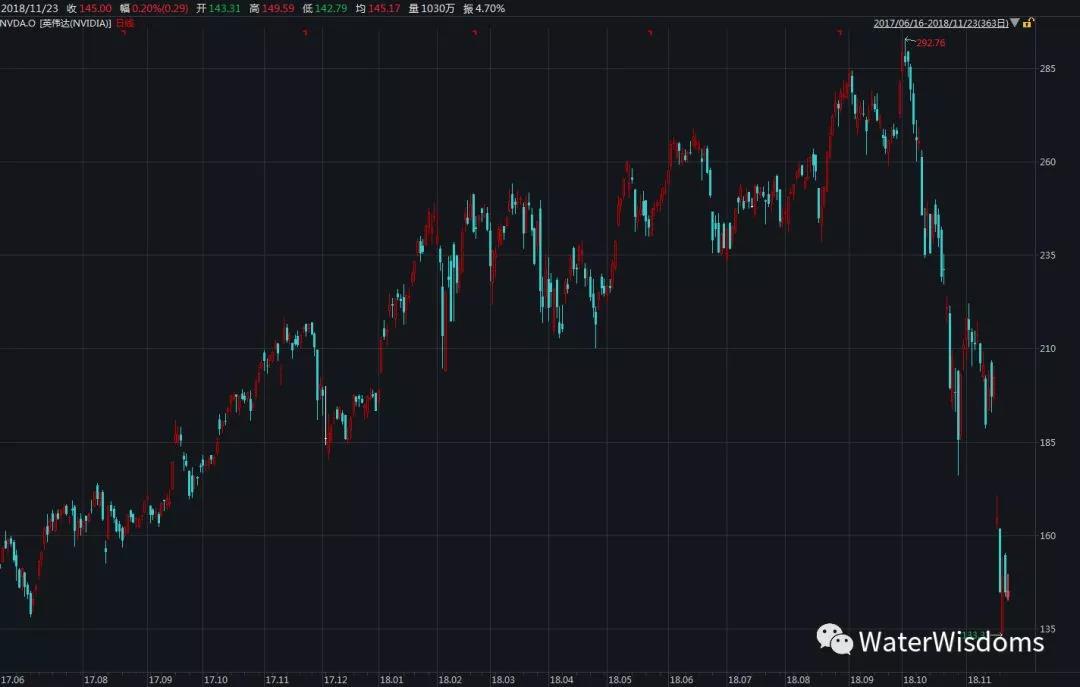This screenshot has height=687, width=1080.
Task: Open the date range dropdown triangle
Action: (x=1015, y=23)
